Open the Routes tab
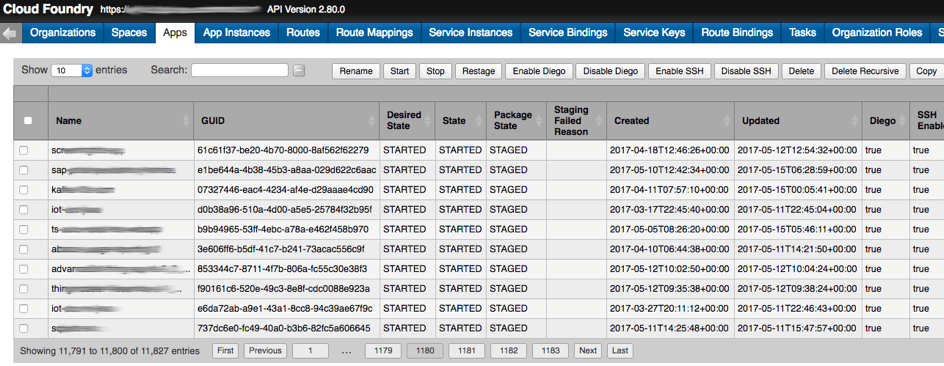This screenshot has height=366, width=944. click(303, 33)
